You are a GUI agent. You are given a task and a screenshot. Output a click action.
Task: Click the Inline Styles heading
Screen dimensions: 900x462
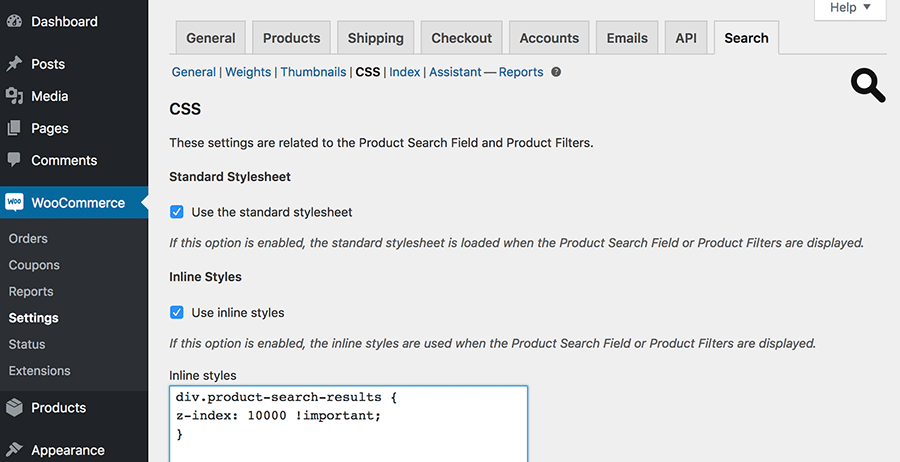click(205, 277)
